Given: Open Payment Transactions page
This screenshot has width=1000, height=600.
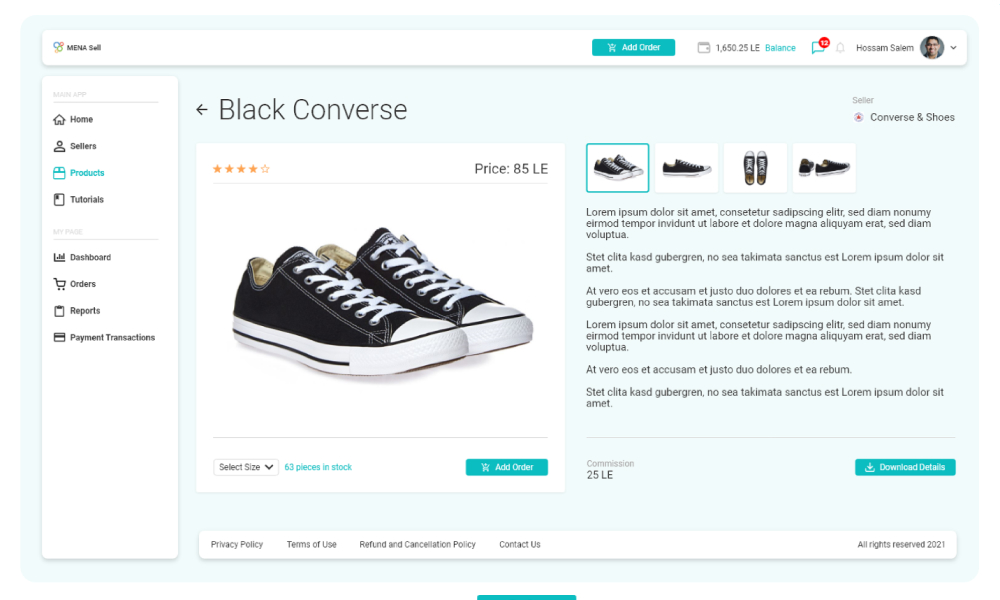Looking at the screenshot, I should [x=111, y=338].
